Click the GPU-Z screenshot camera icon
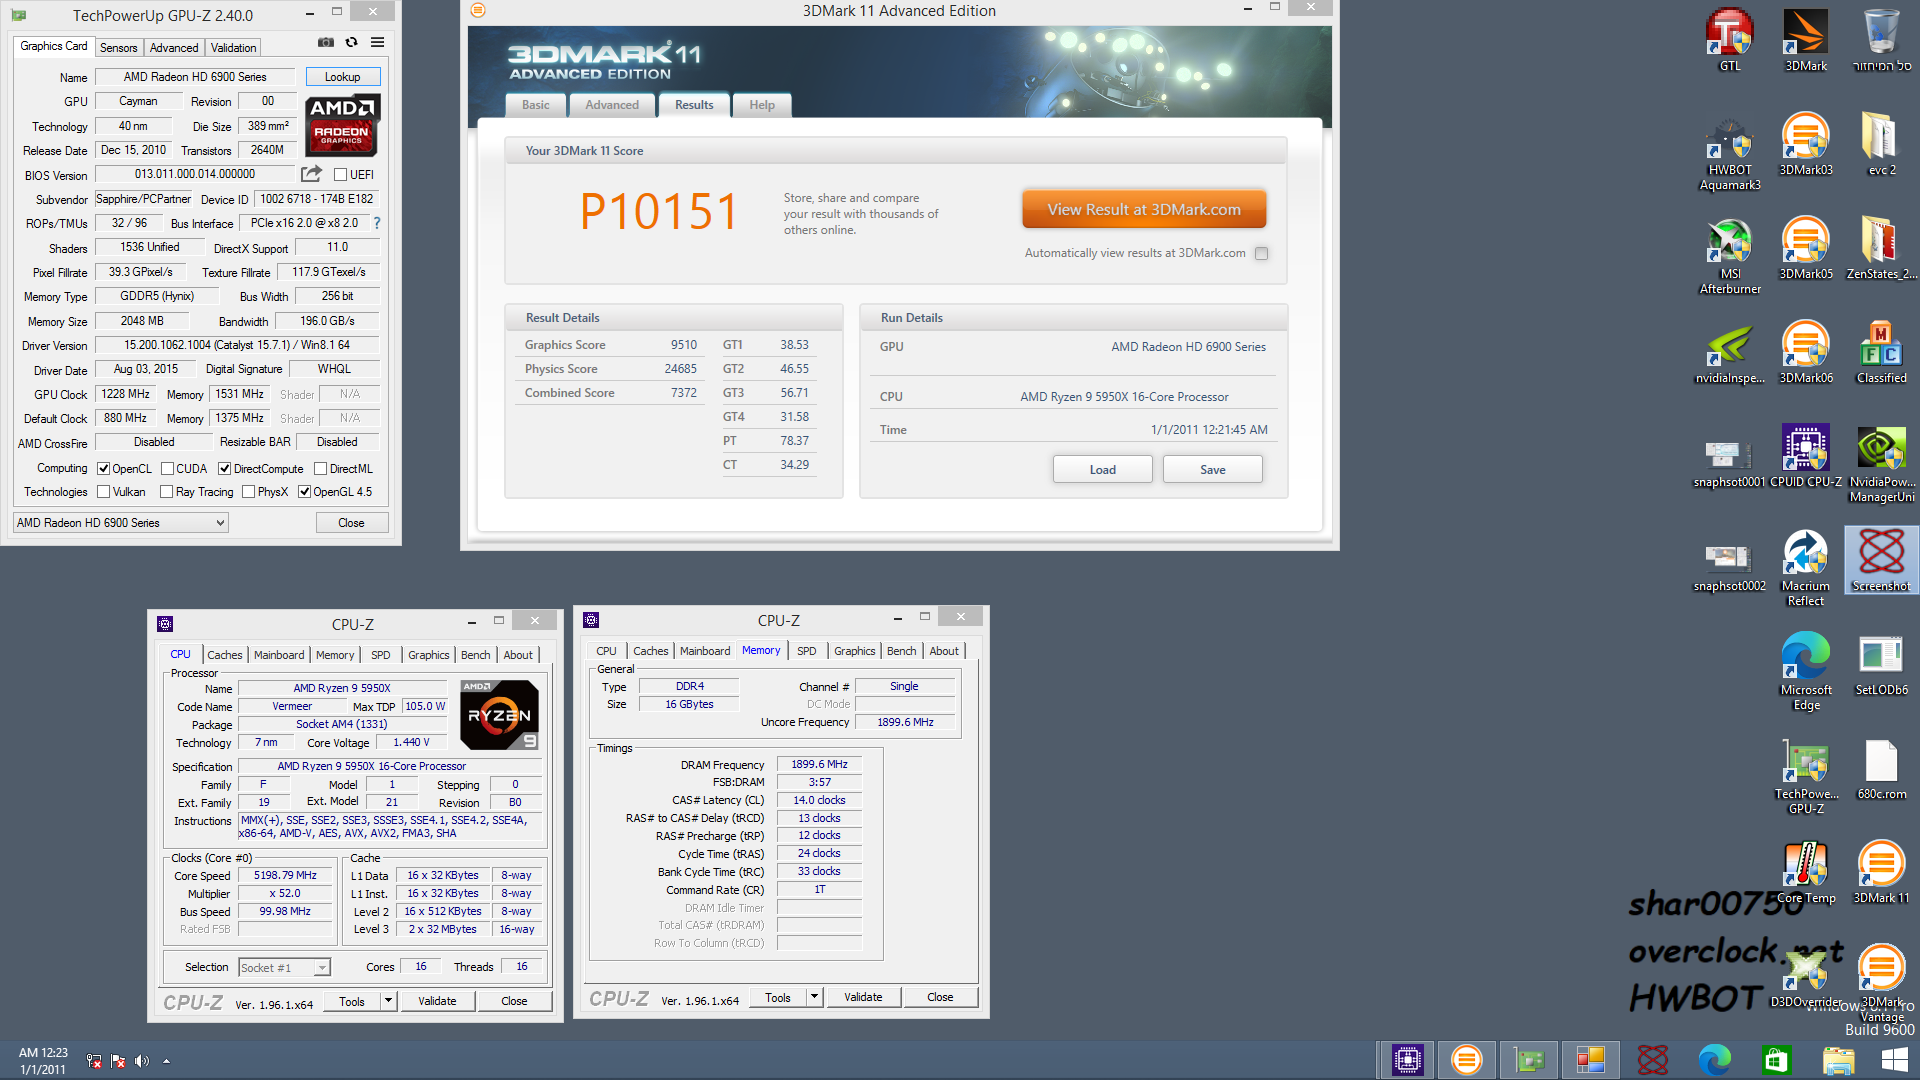Image resolution: width=1920 pixels, height=1080 pixels. pos(326,42)
